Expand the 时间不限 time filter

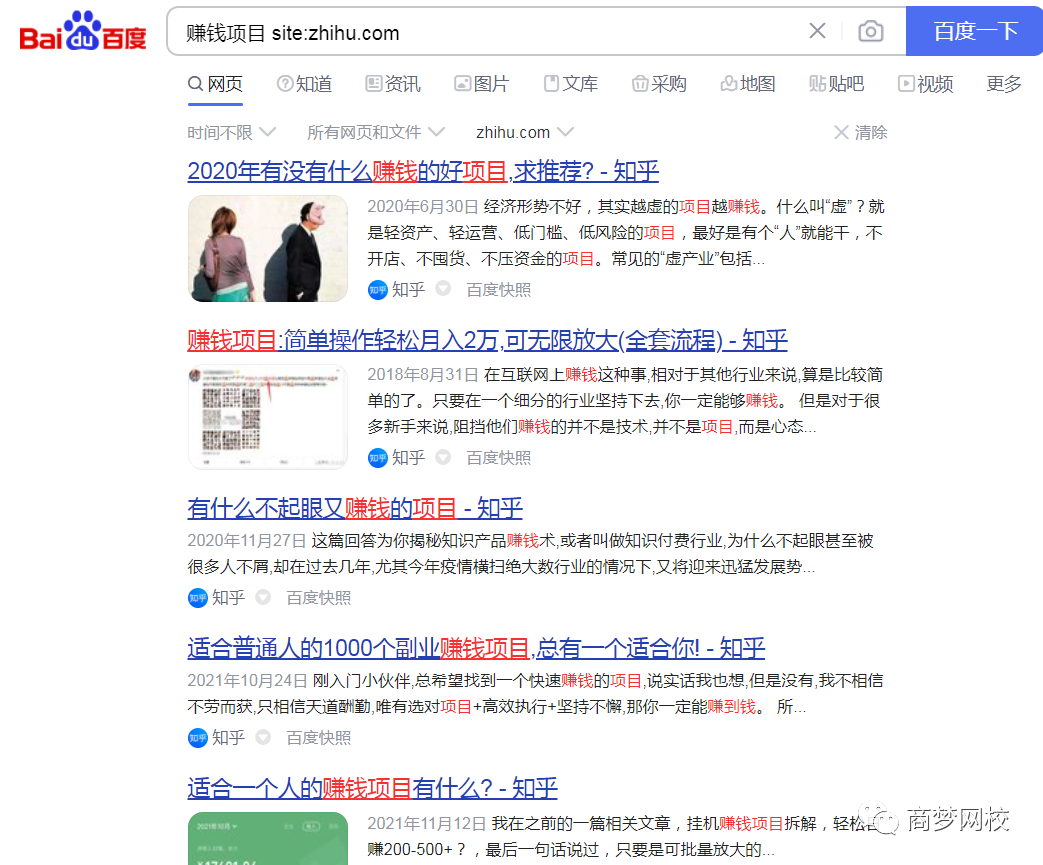(x=228, y=132)
